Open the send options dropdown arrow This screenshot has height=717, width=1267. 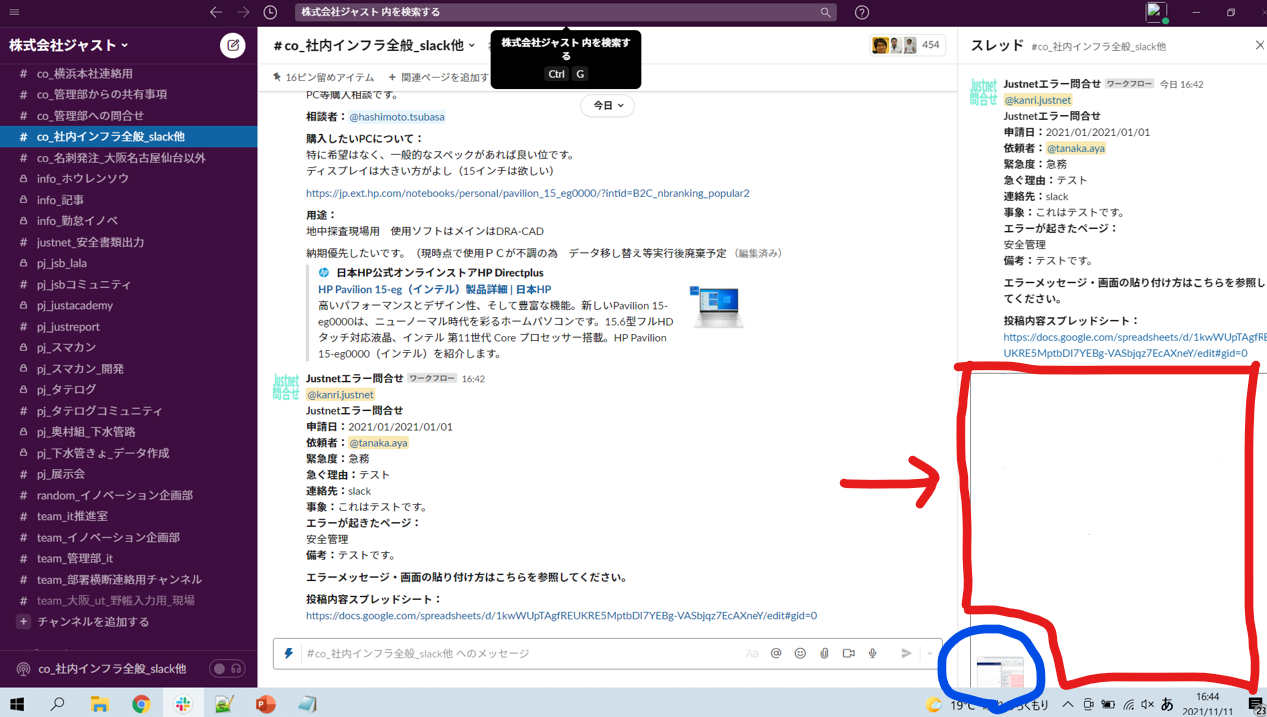tap(929, 653)
